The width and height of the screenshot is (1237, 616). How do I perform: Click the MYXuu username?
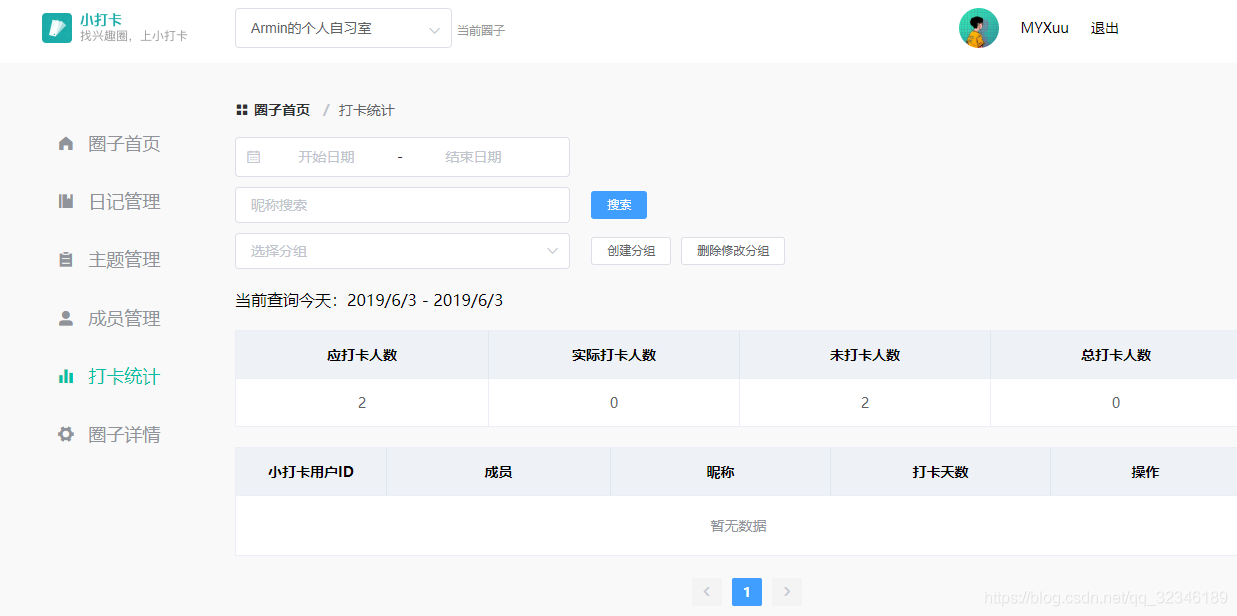pos(1044,28)
